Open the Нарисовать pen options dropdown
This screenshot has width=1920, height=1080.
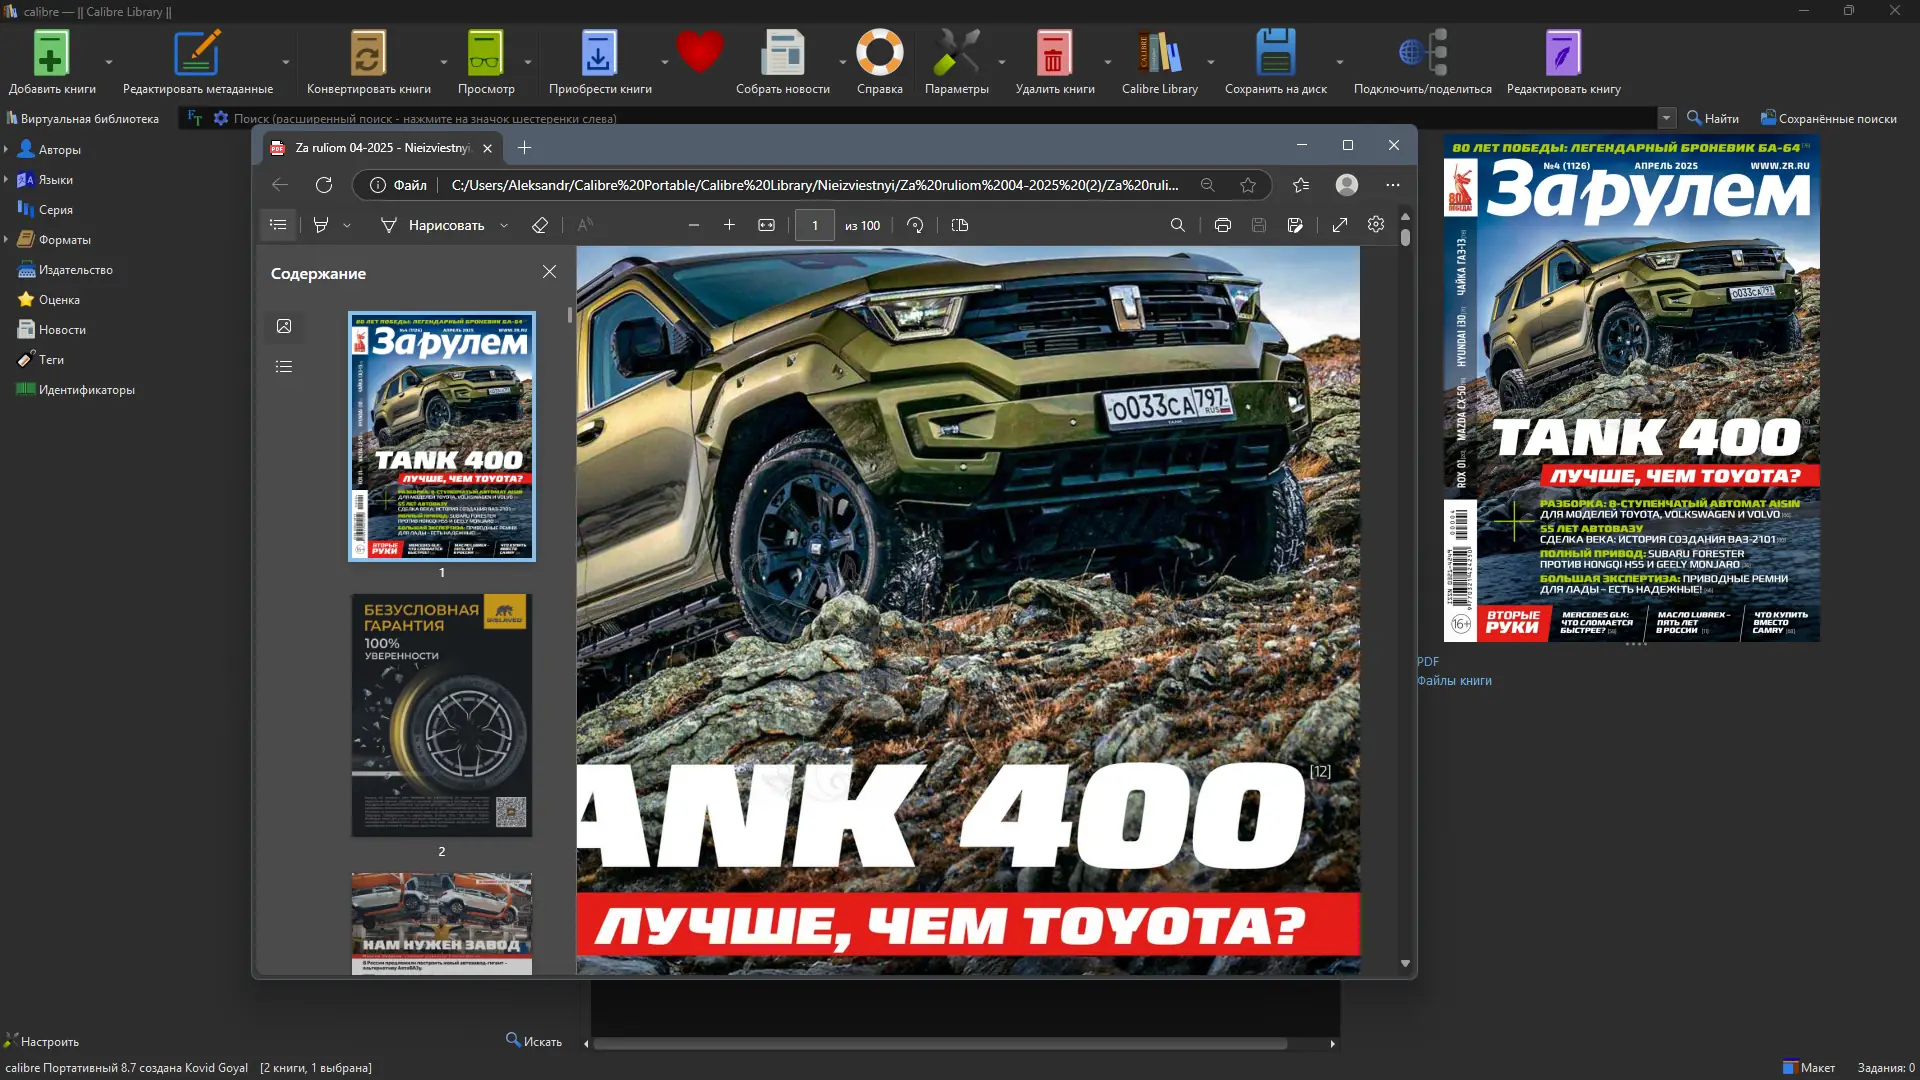(x=505, y=224)
